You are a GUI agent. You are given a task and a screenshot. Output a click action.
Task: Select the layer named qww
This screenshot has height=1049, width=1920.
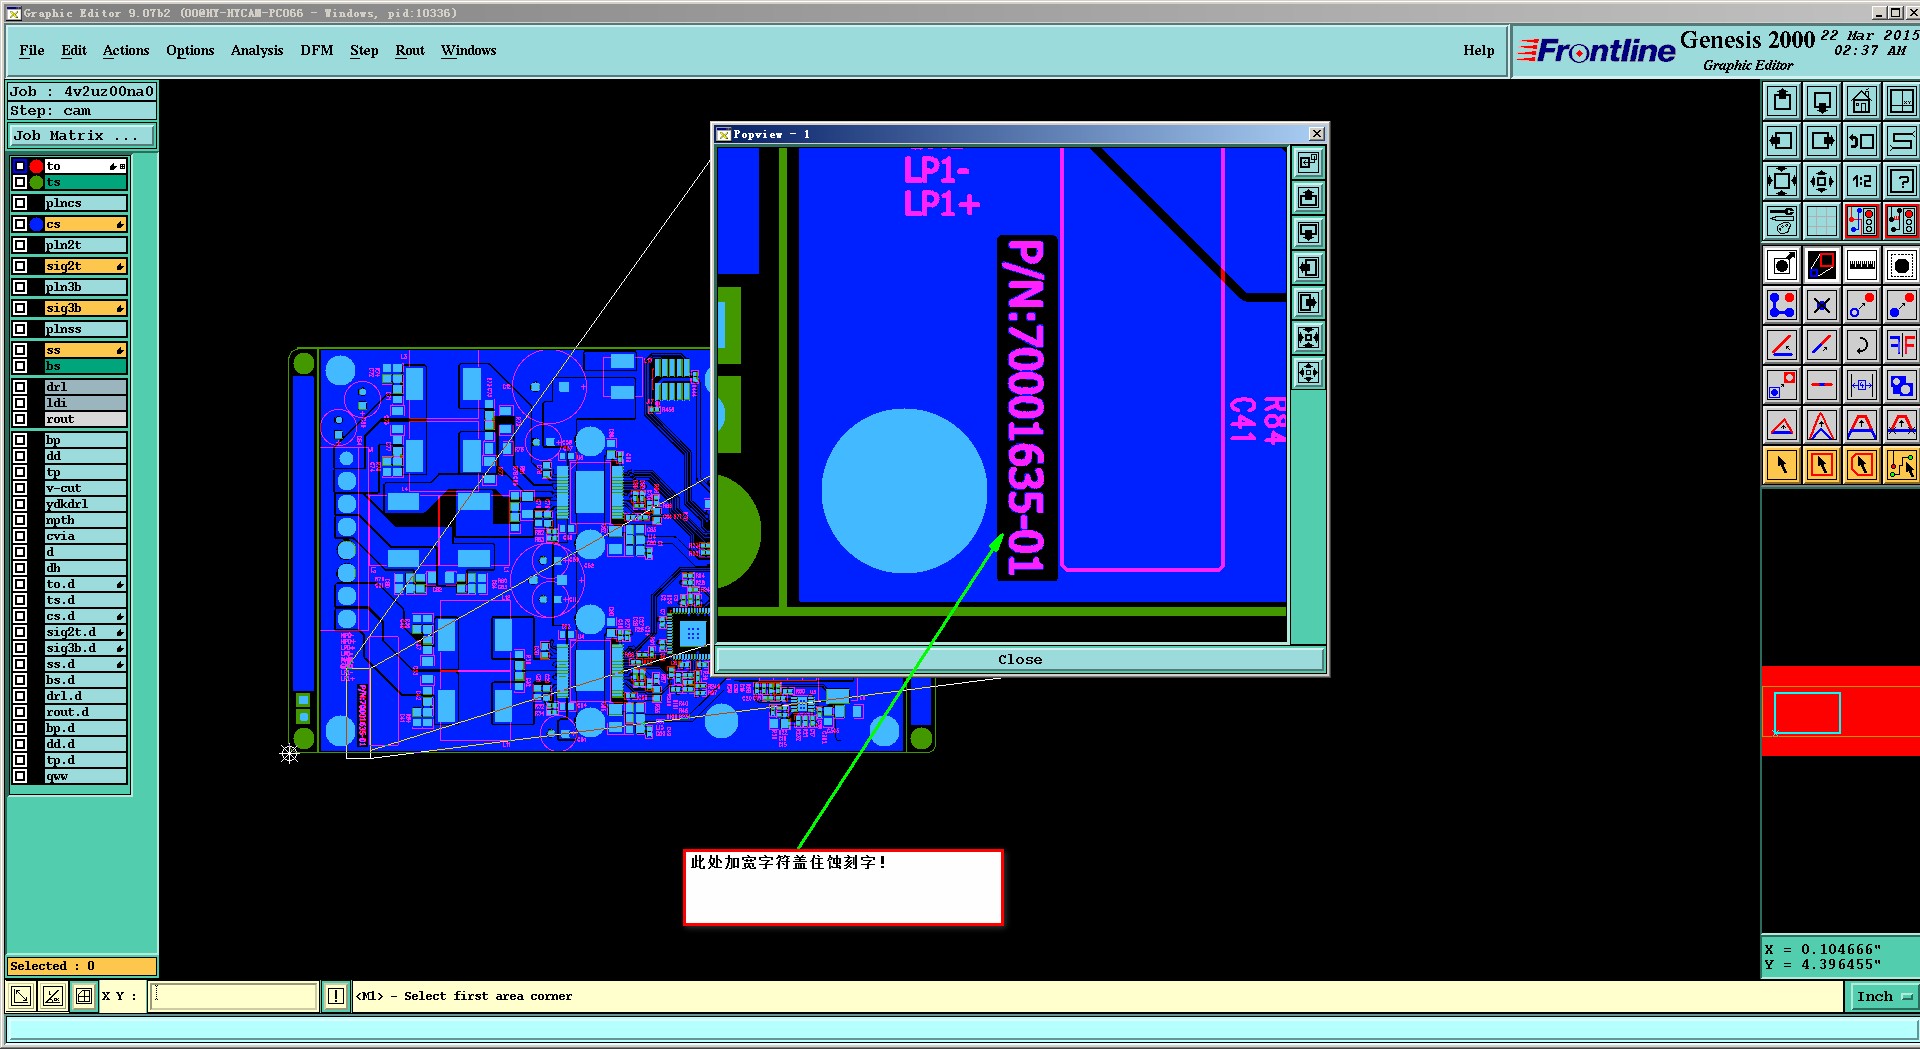85,776
